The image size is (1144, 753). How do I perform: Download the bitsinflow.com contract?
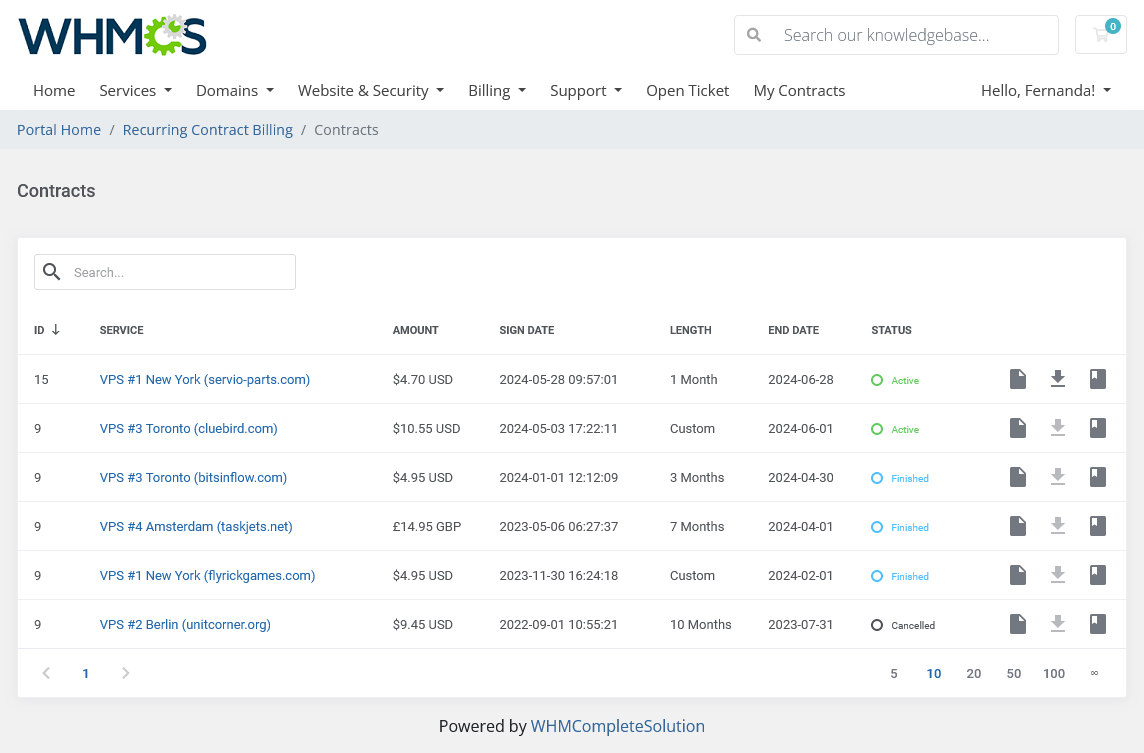pyautogui.click(x=1058, y=476)
